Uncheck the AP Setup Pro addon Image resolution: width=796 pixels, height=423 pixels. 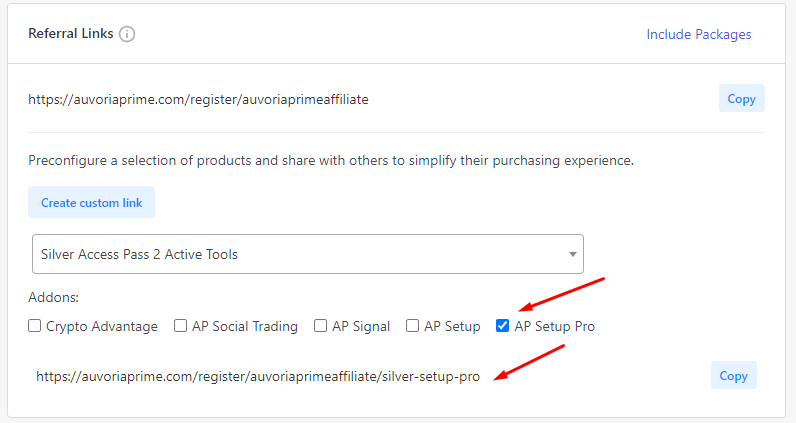pos(503,326)
